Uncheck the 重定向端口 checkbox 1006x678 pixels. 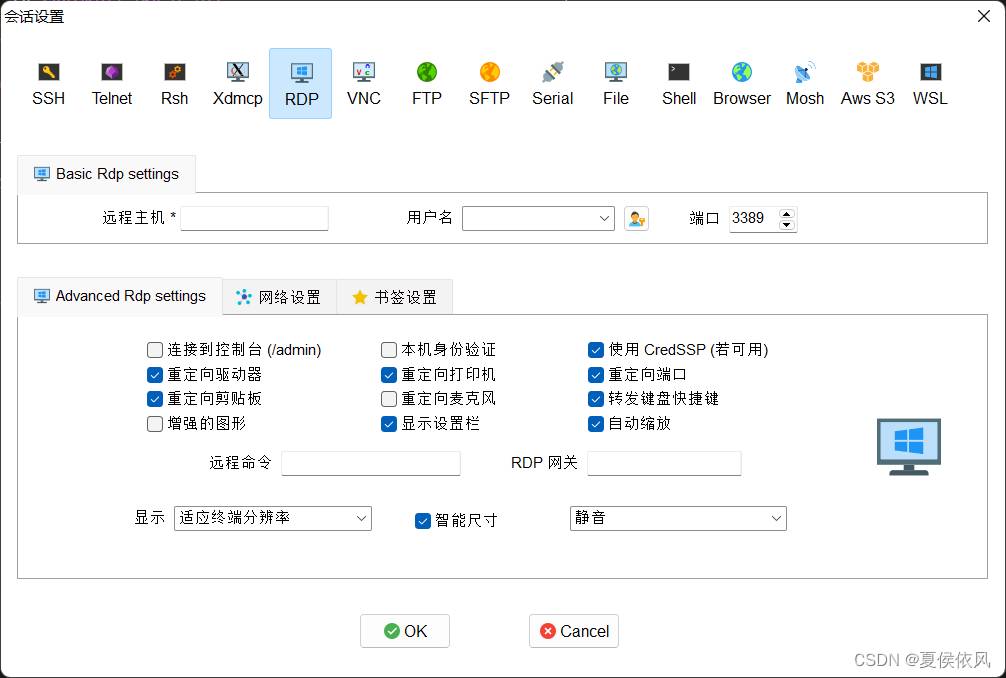point(596,375)
